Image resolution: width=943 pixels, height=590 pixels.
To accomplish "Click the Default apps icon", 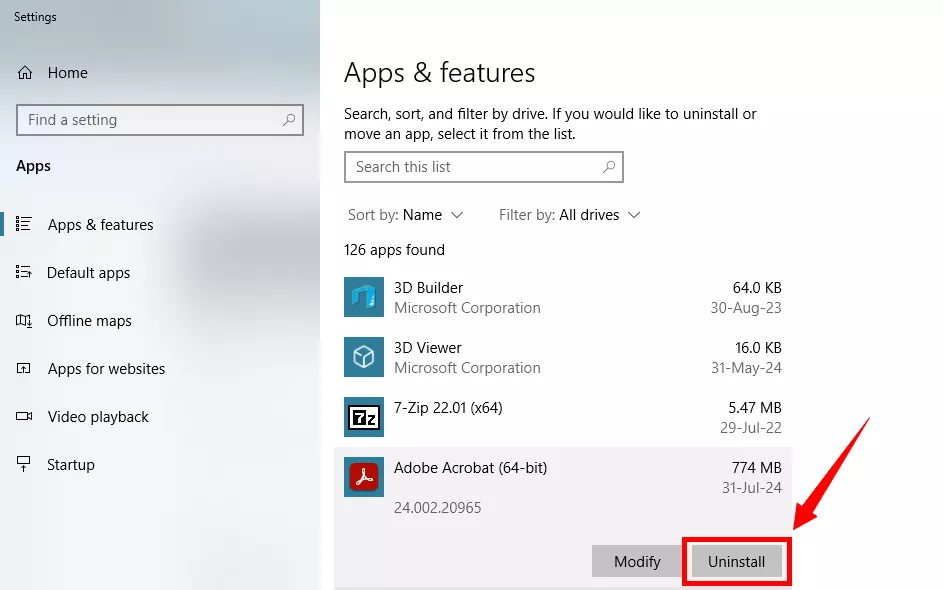I will (x=24, y=272).
